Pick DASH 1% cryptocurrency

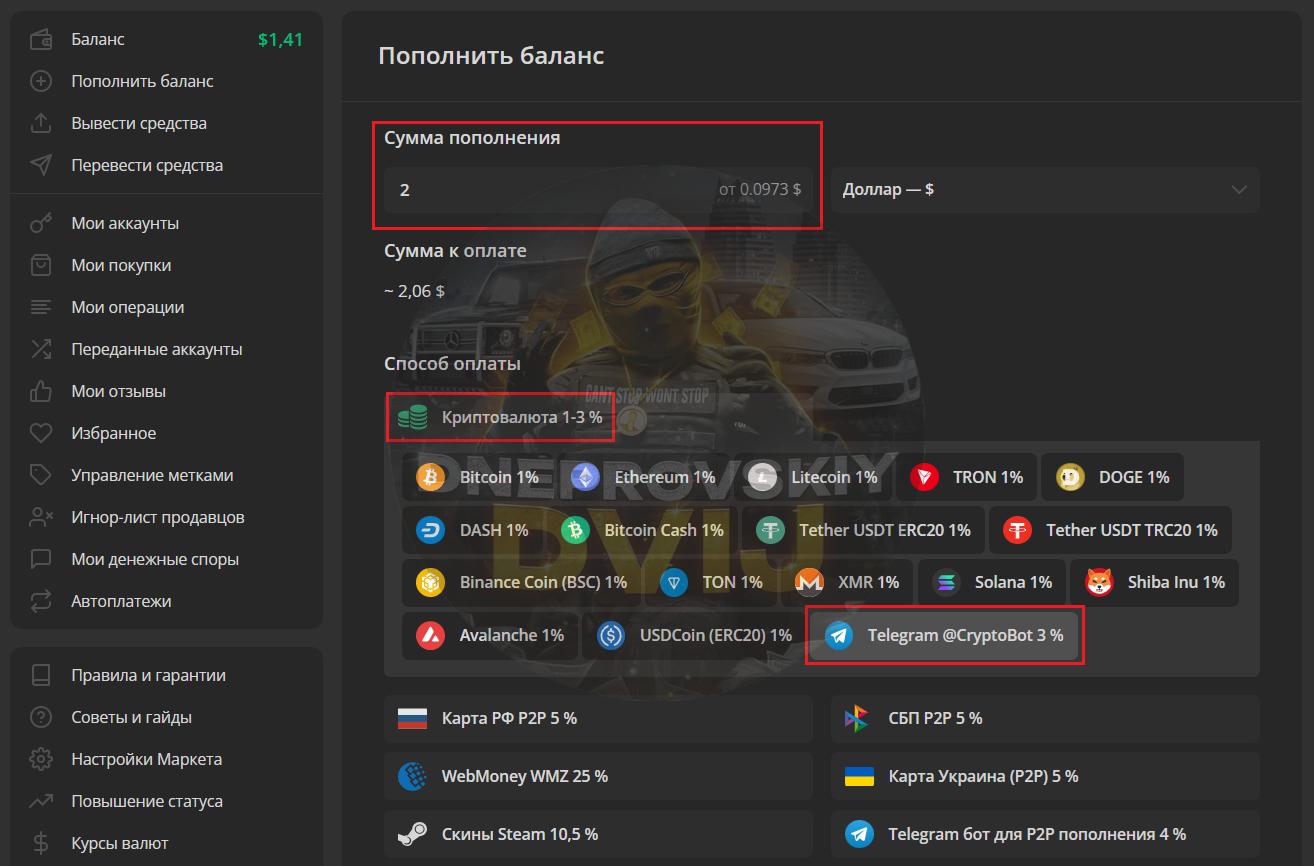coord(473,530)
